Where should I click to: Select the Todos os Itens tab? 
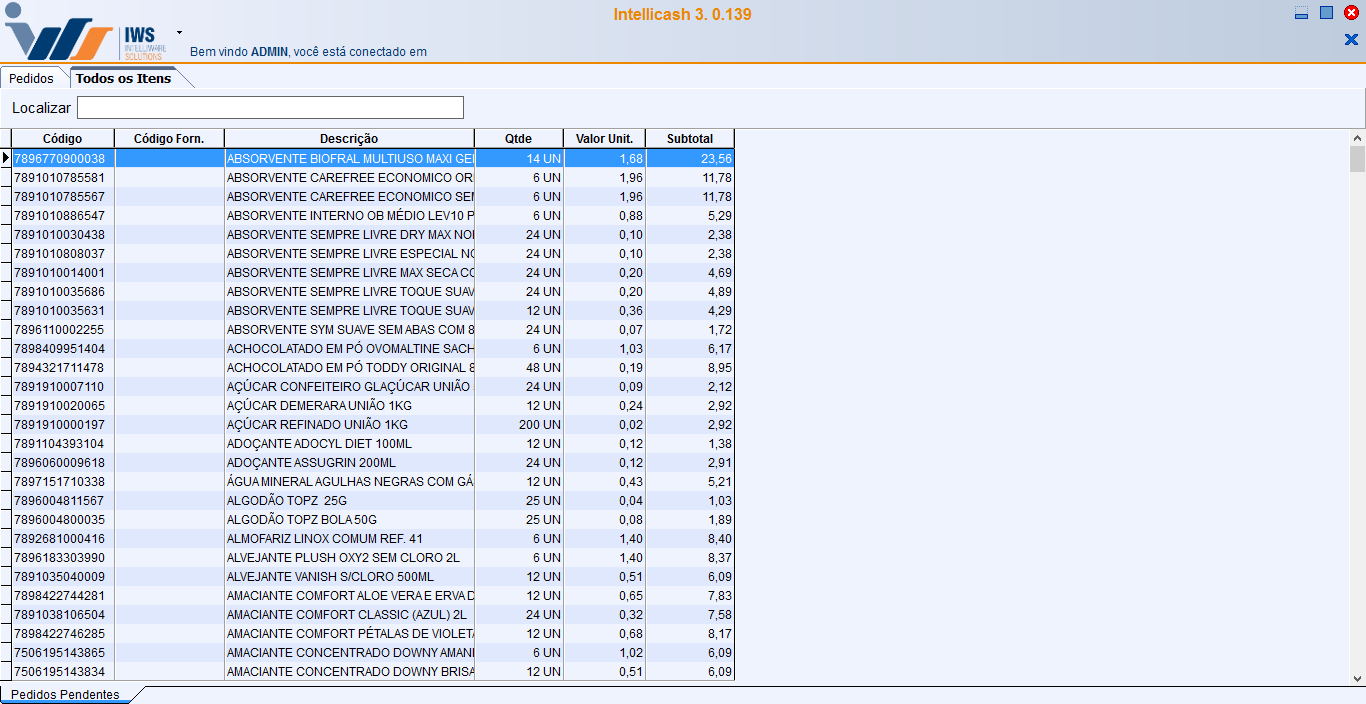[124, 78]
